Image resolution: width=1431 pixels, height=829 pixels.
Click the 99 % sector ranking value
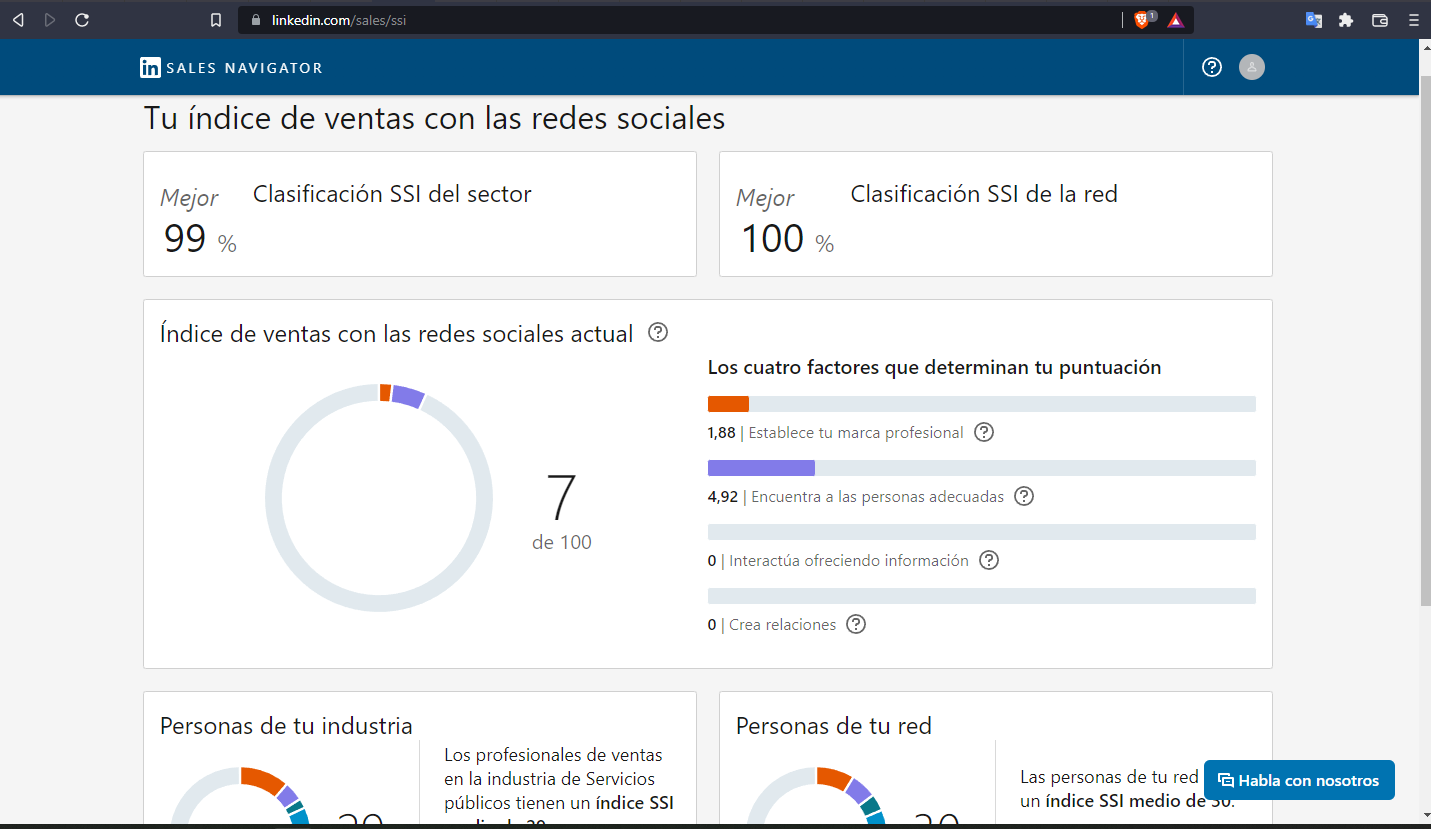199,240
